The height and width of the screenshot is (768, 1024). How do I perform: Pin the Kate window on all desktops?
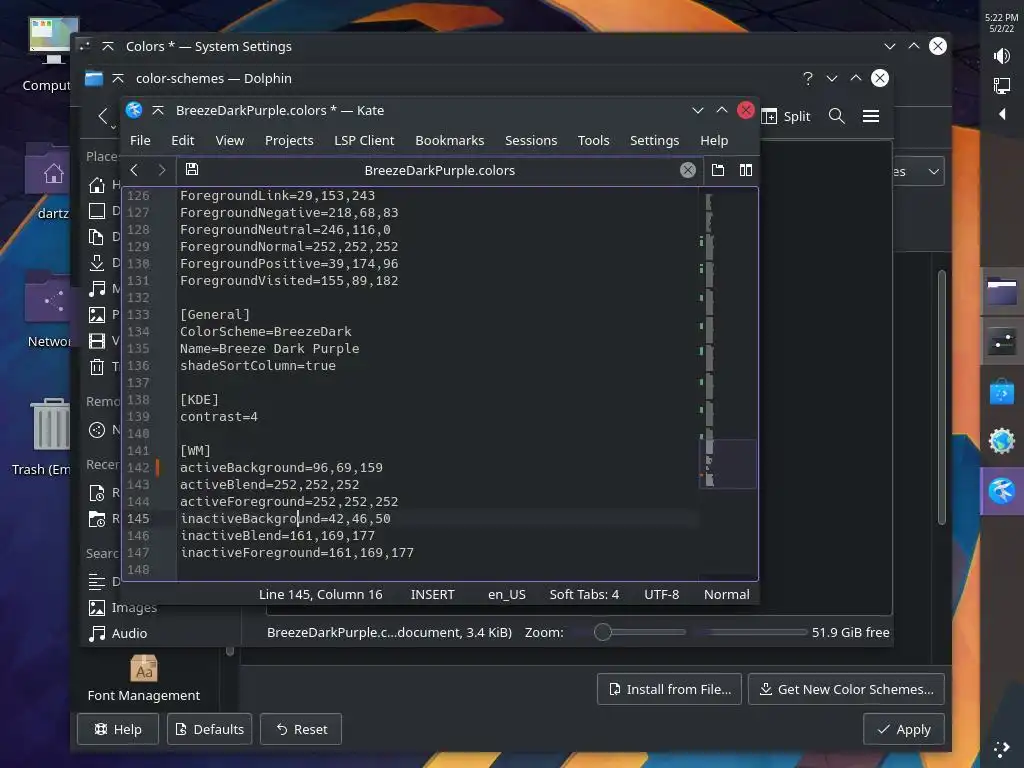pos(158,110)
